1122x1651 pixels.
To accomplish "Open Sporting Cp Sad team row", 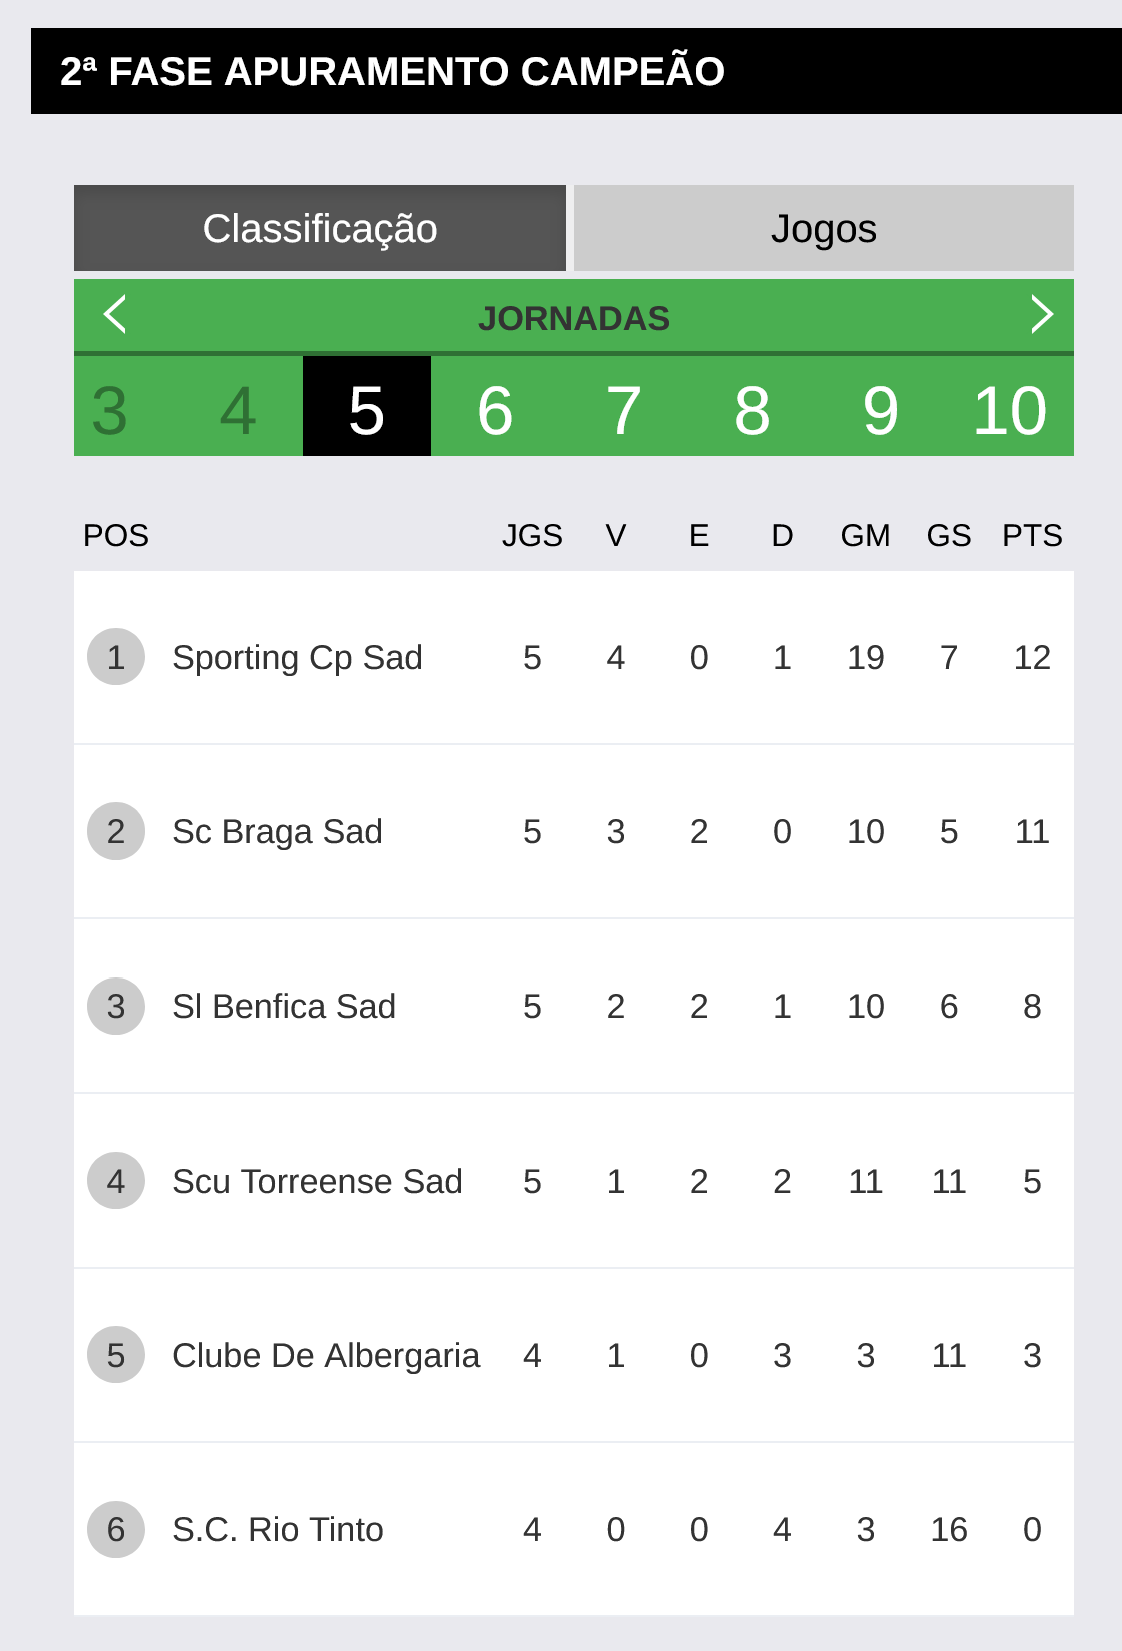I will tap(297, 658).
